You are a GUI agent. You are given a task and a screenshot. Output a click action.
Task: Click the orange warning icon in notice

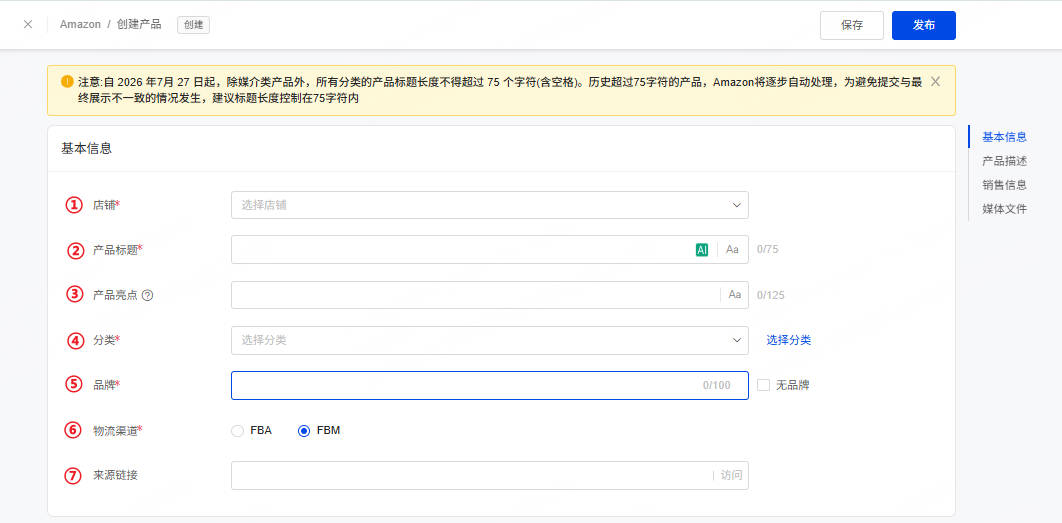tap(67, 82)
